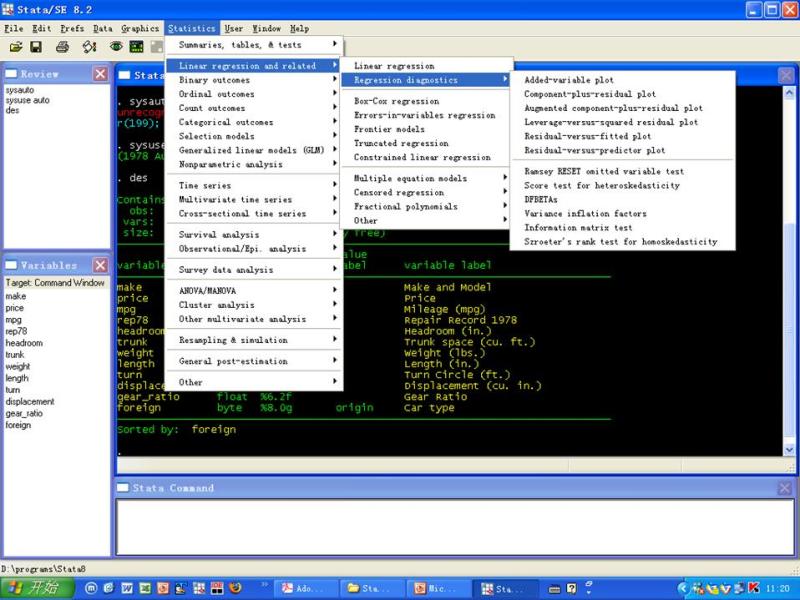Open the Prefs menu
The height and width of the screenshot is (600, 800).
pos(72,29)
